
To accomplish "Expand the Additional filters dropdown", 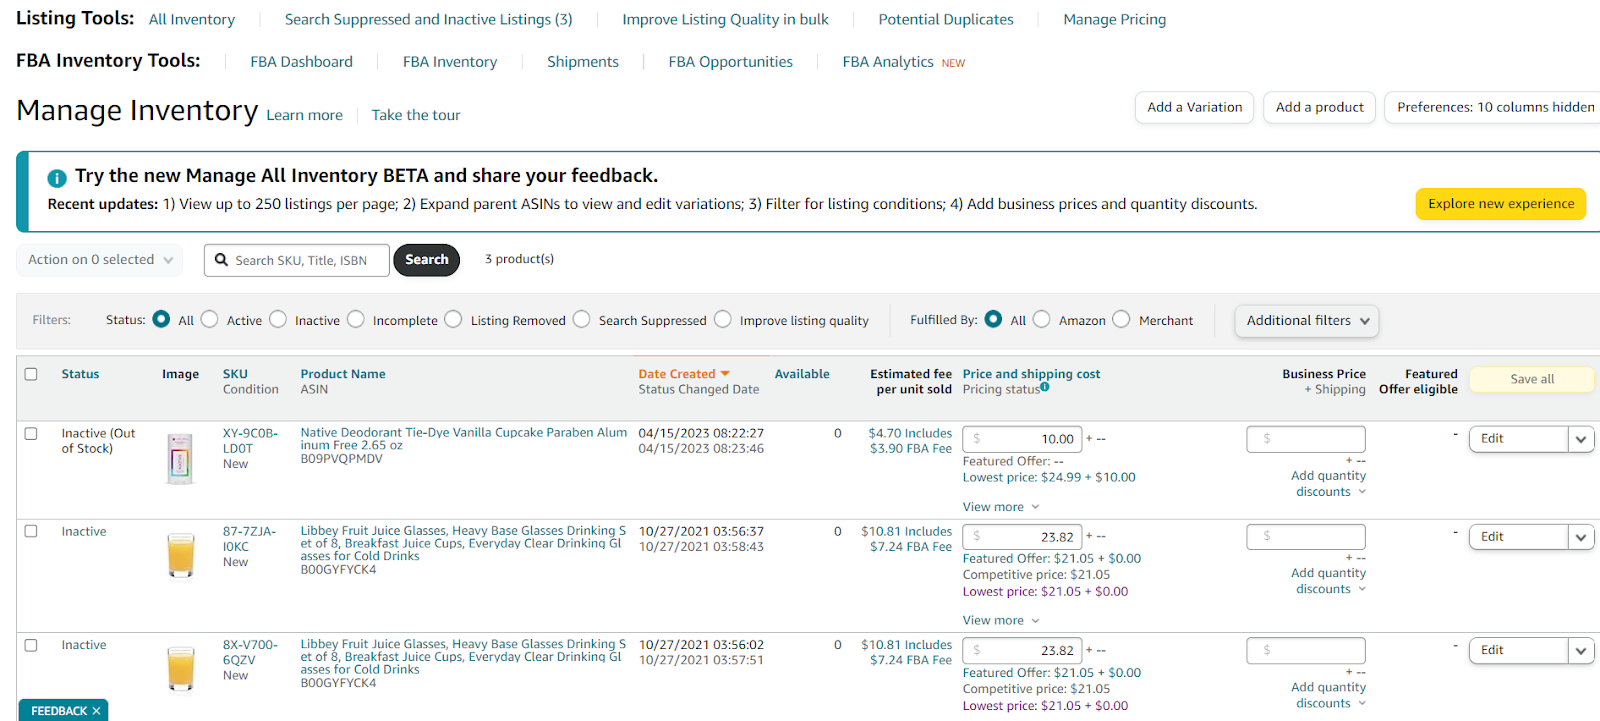I will [1307, 321].
